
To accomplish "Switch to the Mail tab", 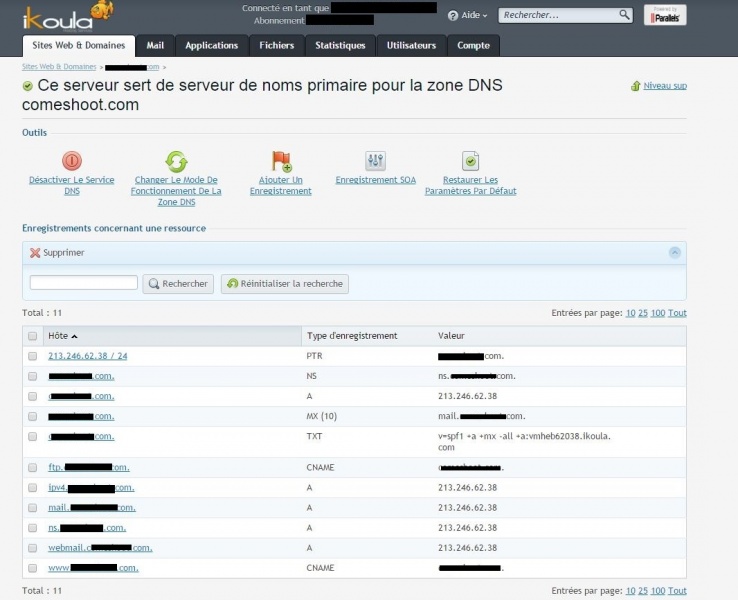I will tap(155, 46).
